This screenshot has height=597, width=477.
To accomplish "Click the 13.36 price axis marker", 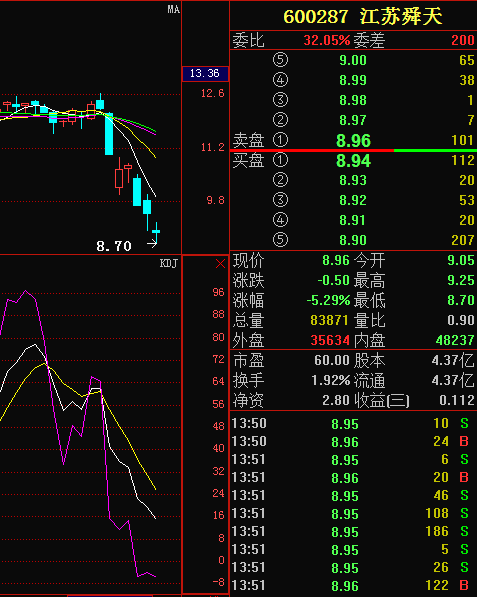I will pyautogui.click(x=205, y=73).
